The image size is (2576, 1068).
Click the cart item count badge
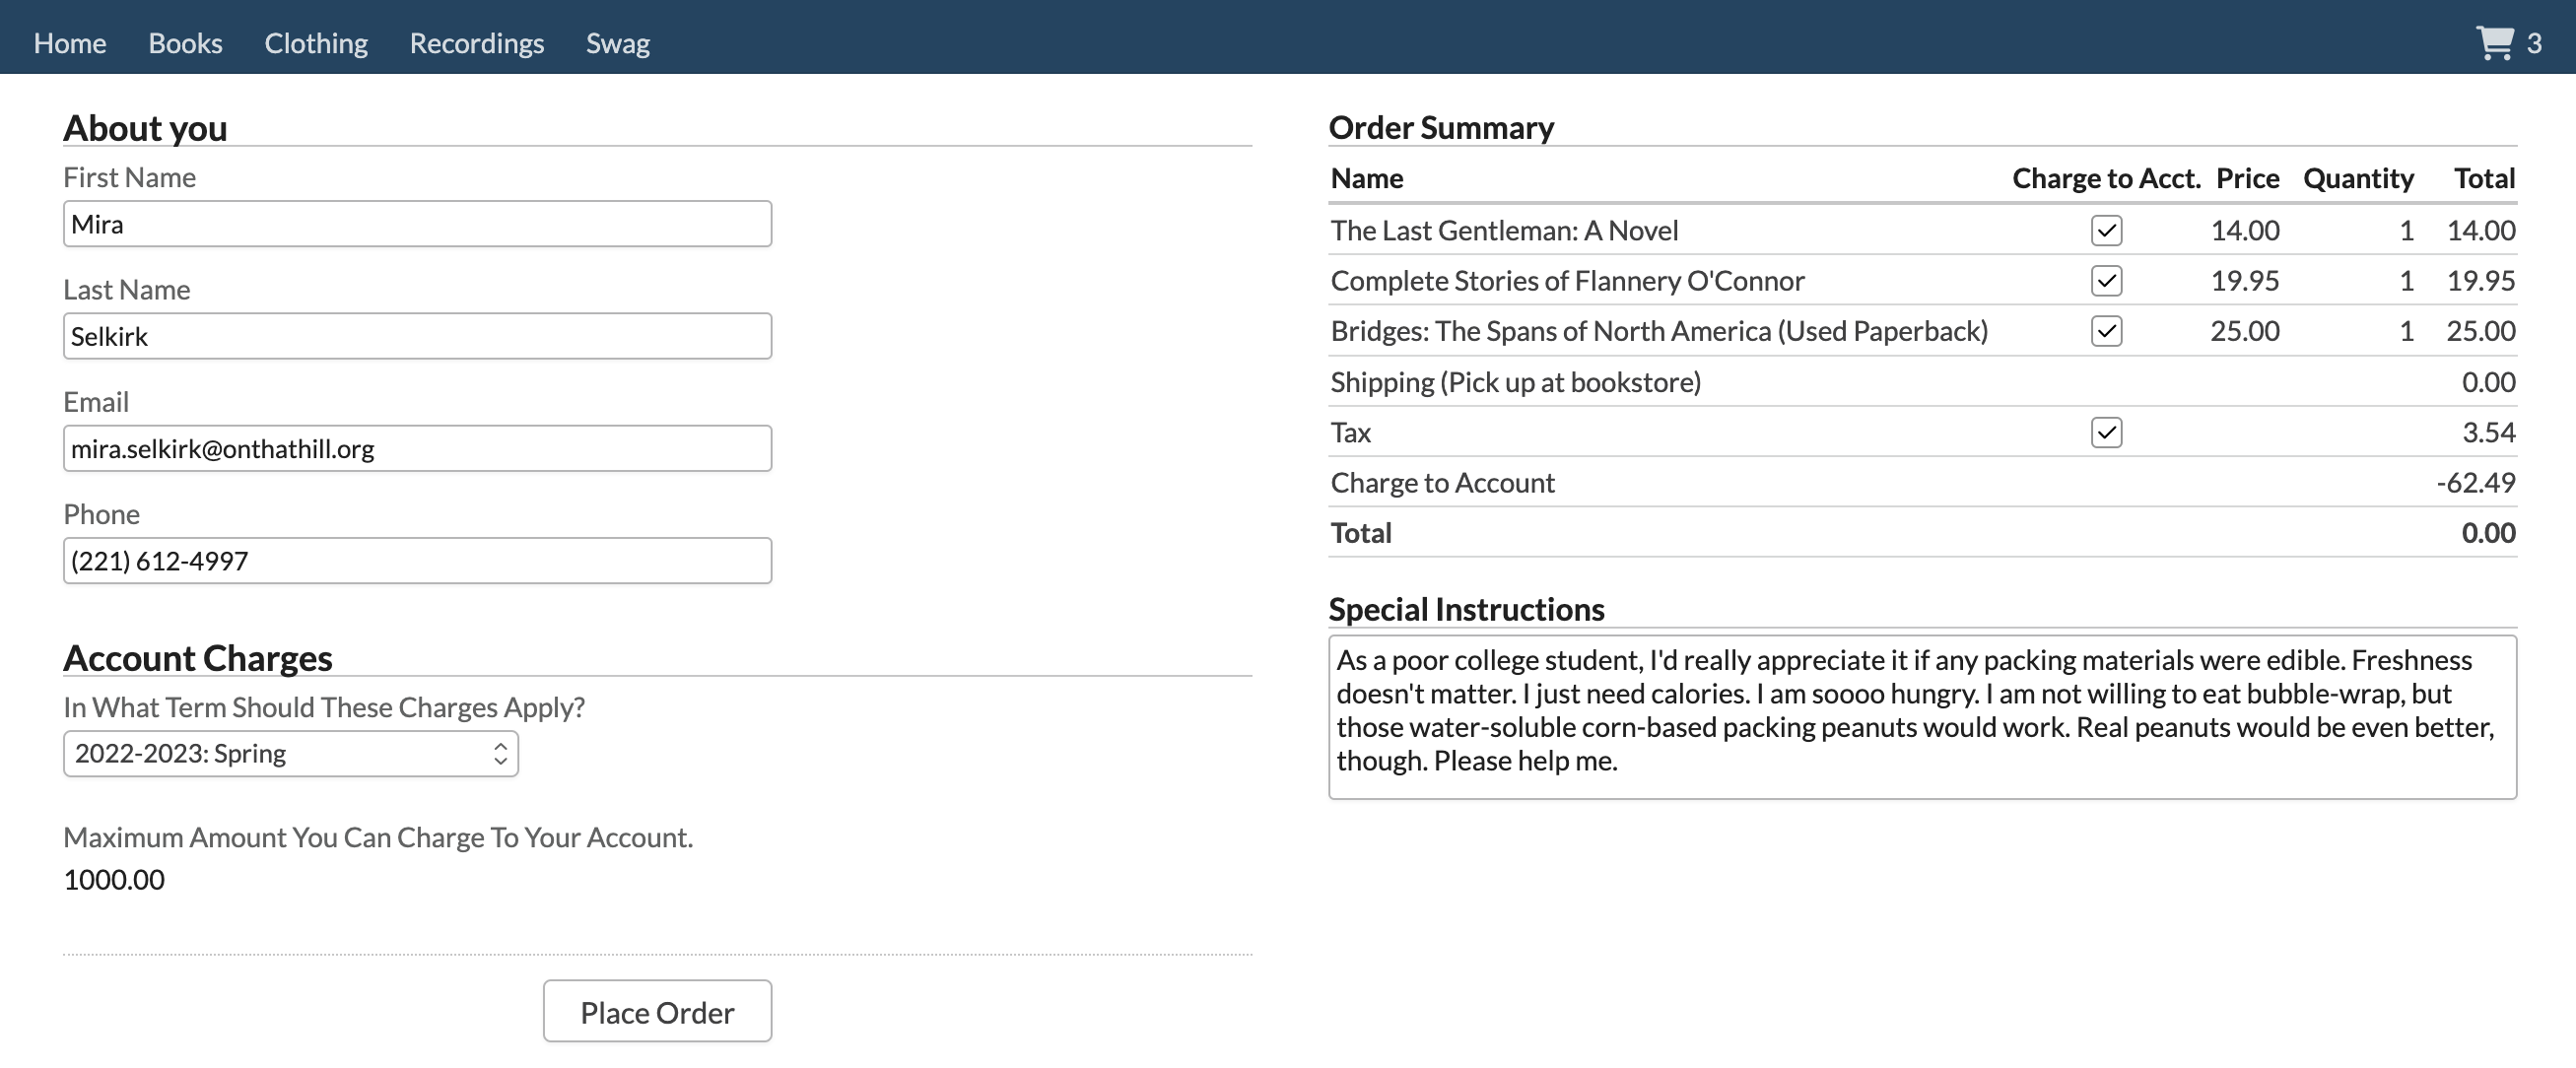[2534, 44]
